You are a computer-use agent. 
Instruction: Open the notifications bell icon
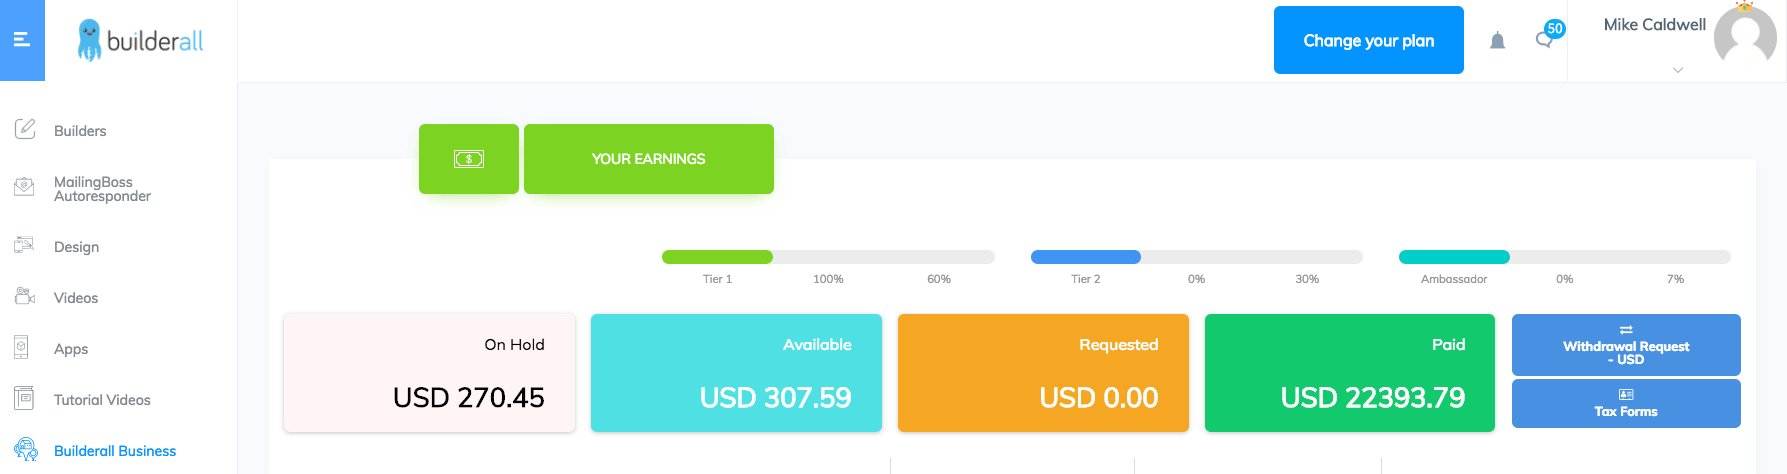1497,41
